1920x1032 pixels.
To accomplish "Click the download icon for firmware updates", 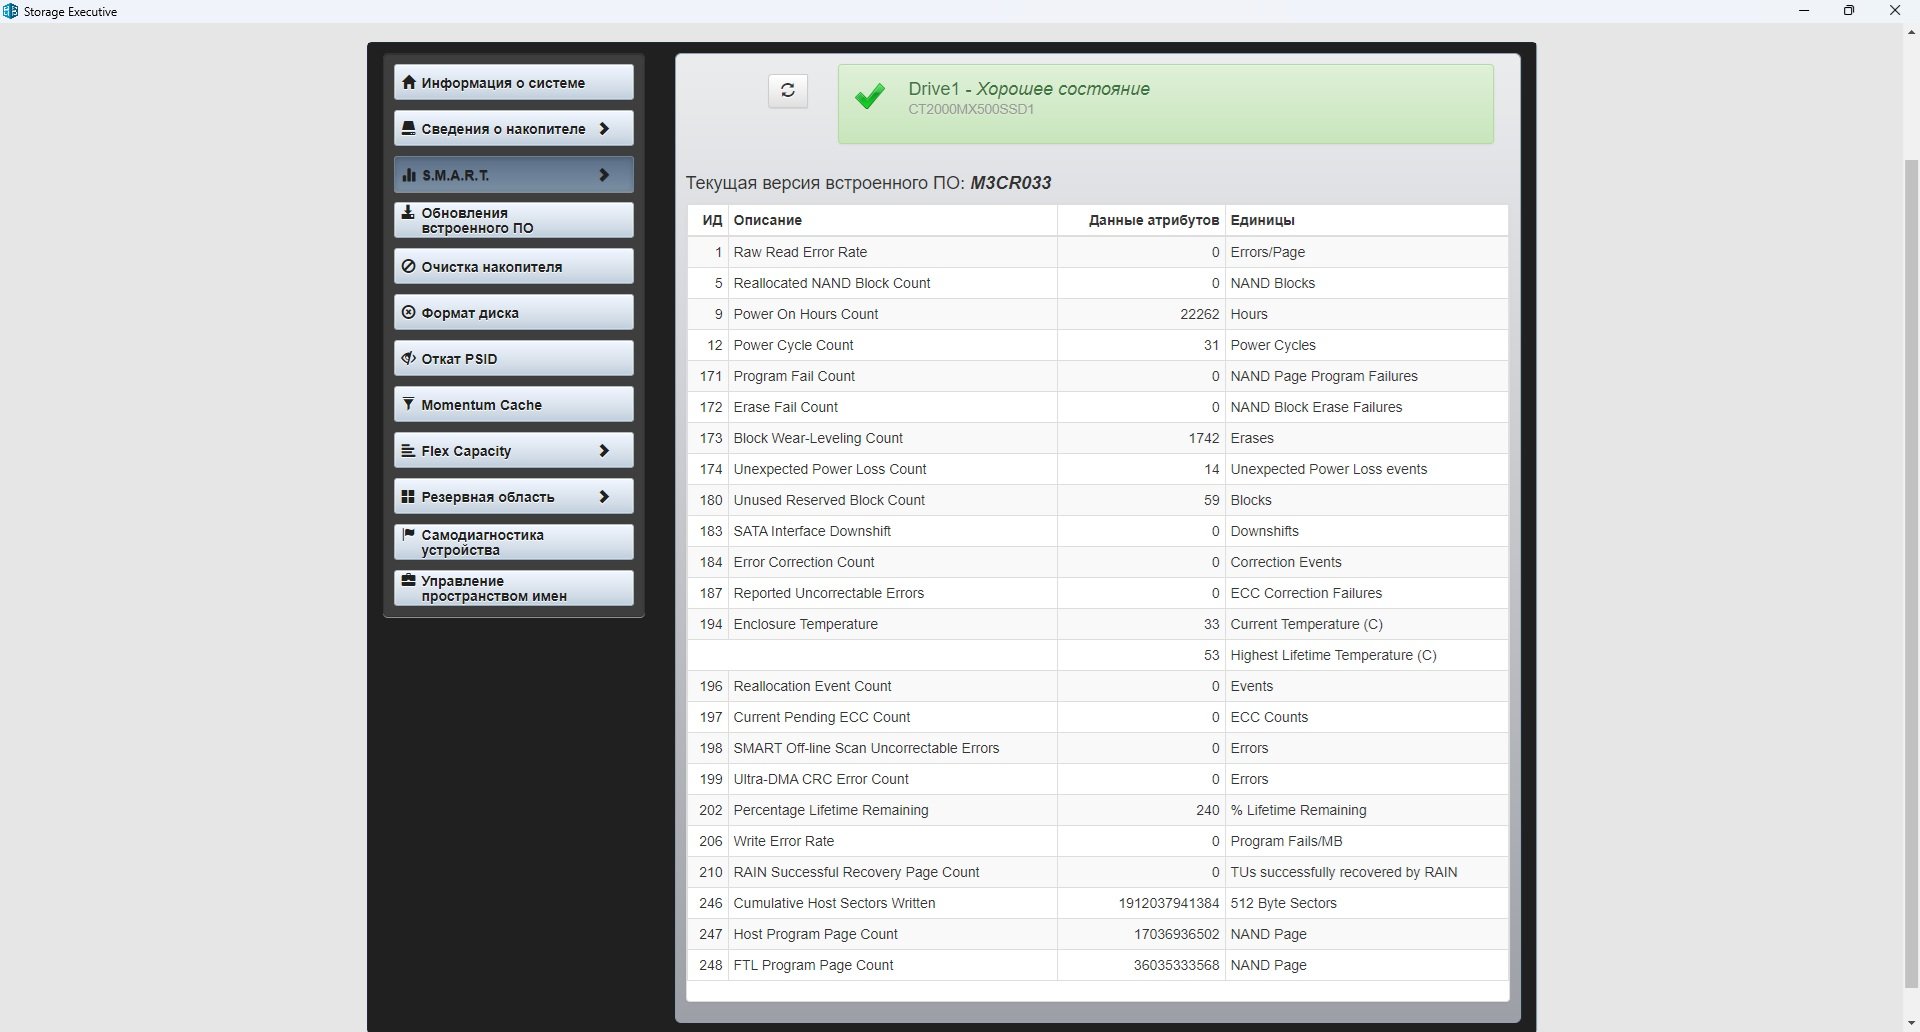I will pyautogui.click(x=408, y=213).
